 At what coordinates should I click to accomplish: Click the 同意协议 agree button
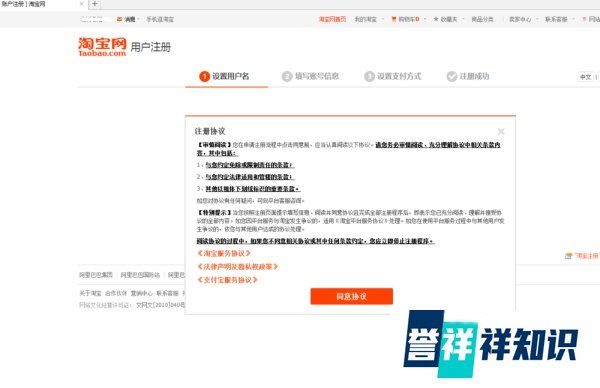point(351,296)
